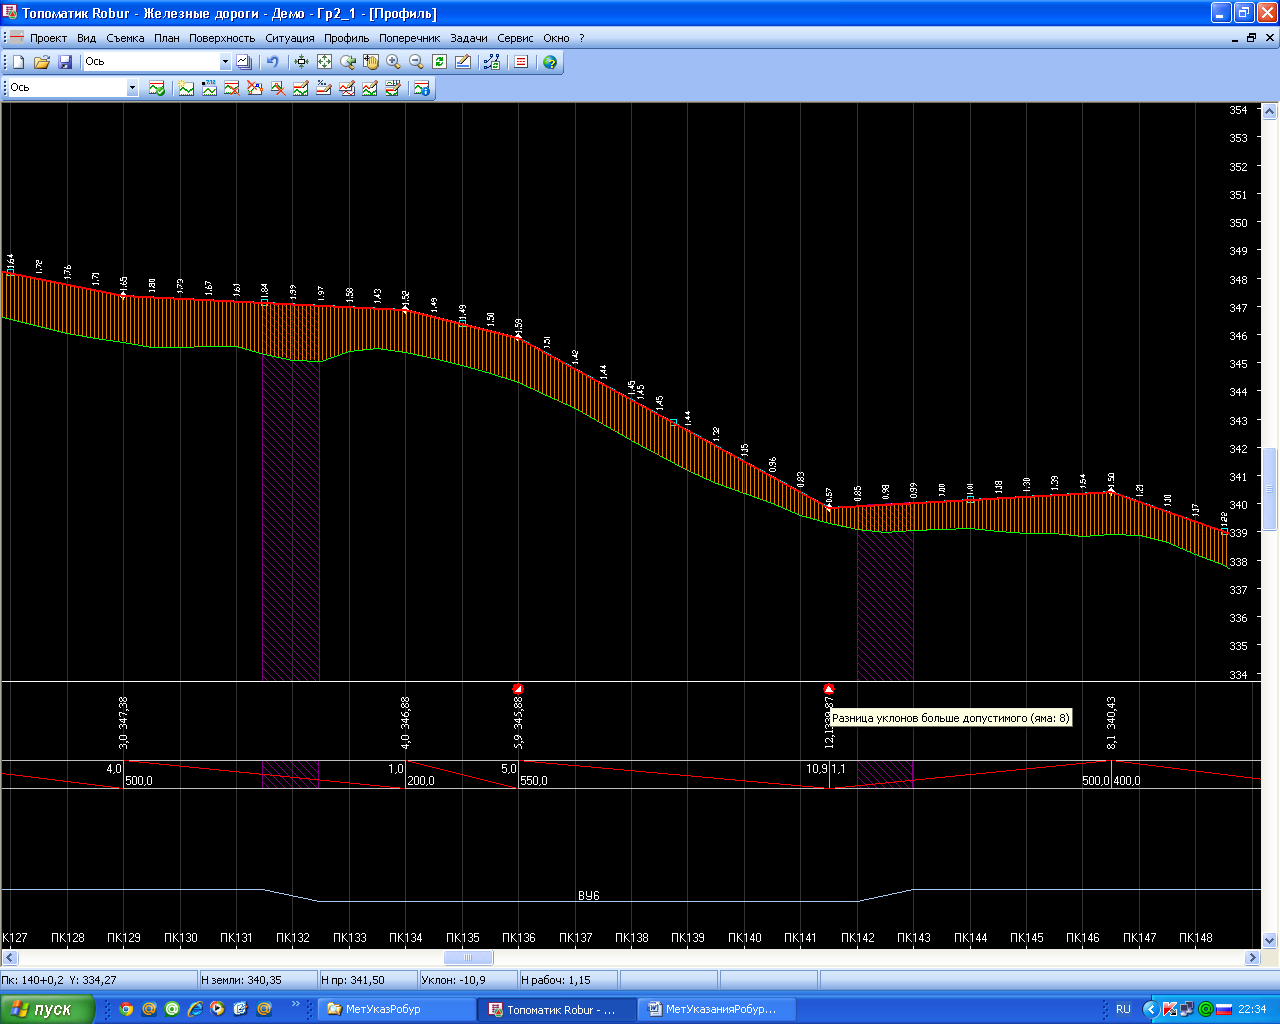This screenshot has height=1024, width=1280.
Task: Click the ВУ6 label in the plan band
Action: pyautogui.click(x=589, y=896)
